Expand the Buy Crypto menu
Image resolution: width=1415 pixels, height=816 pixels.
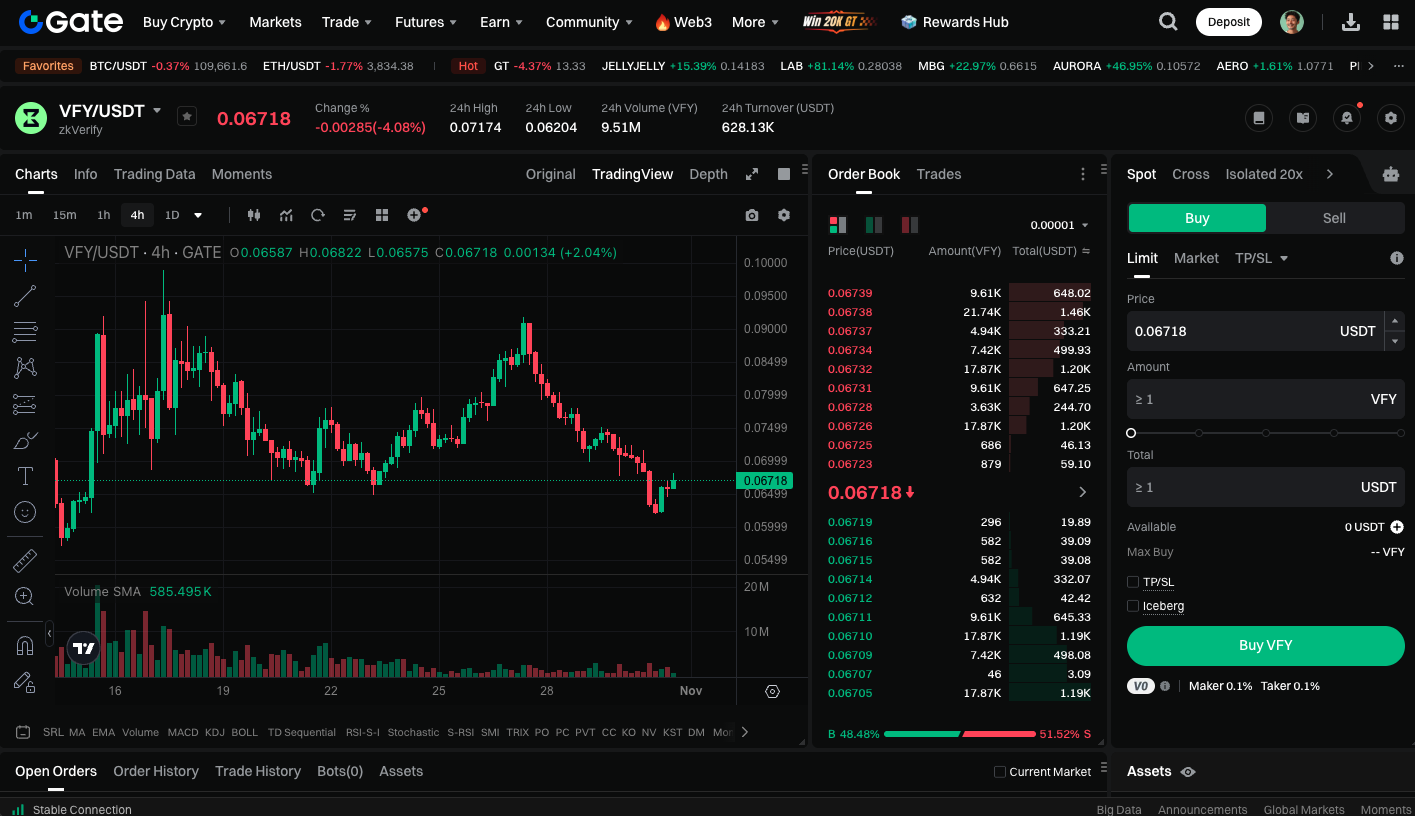pos(184,22)
